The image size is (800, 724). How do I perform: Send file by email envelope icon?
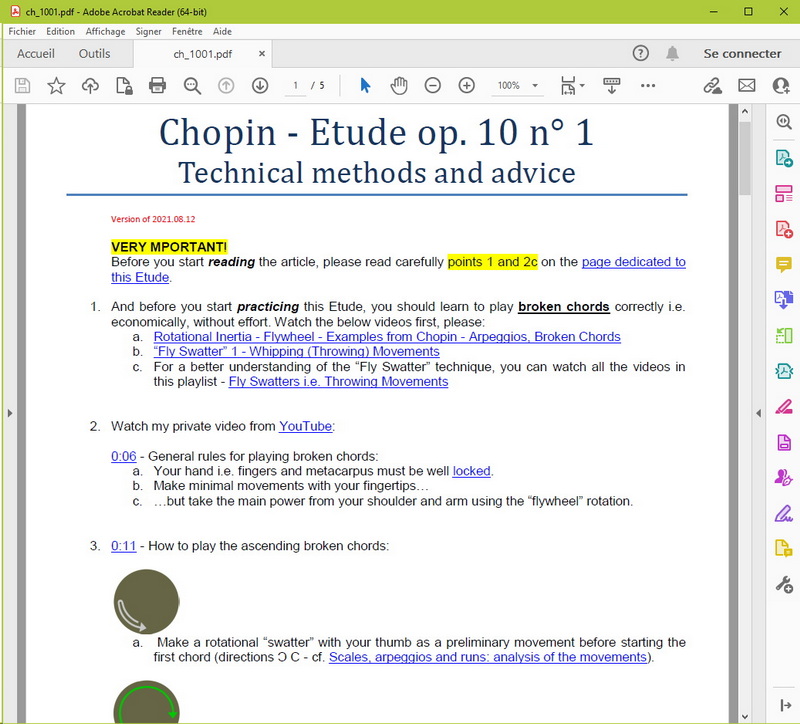click(746, 86)
